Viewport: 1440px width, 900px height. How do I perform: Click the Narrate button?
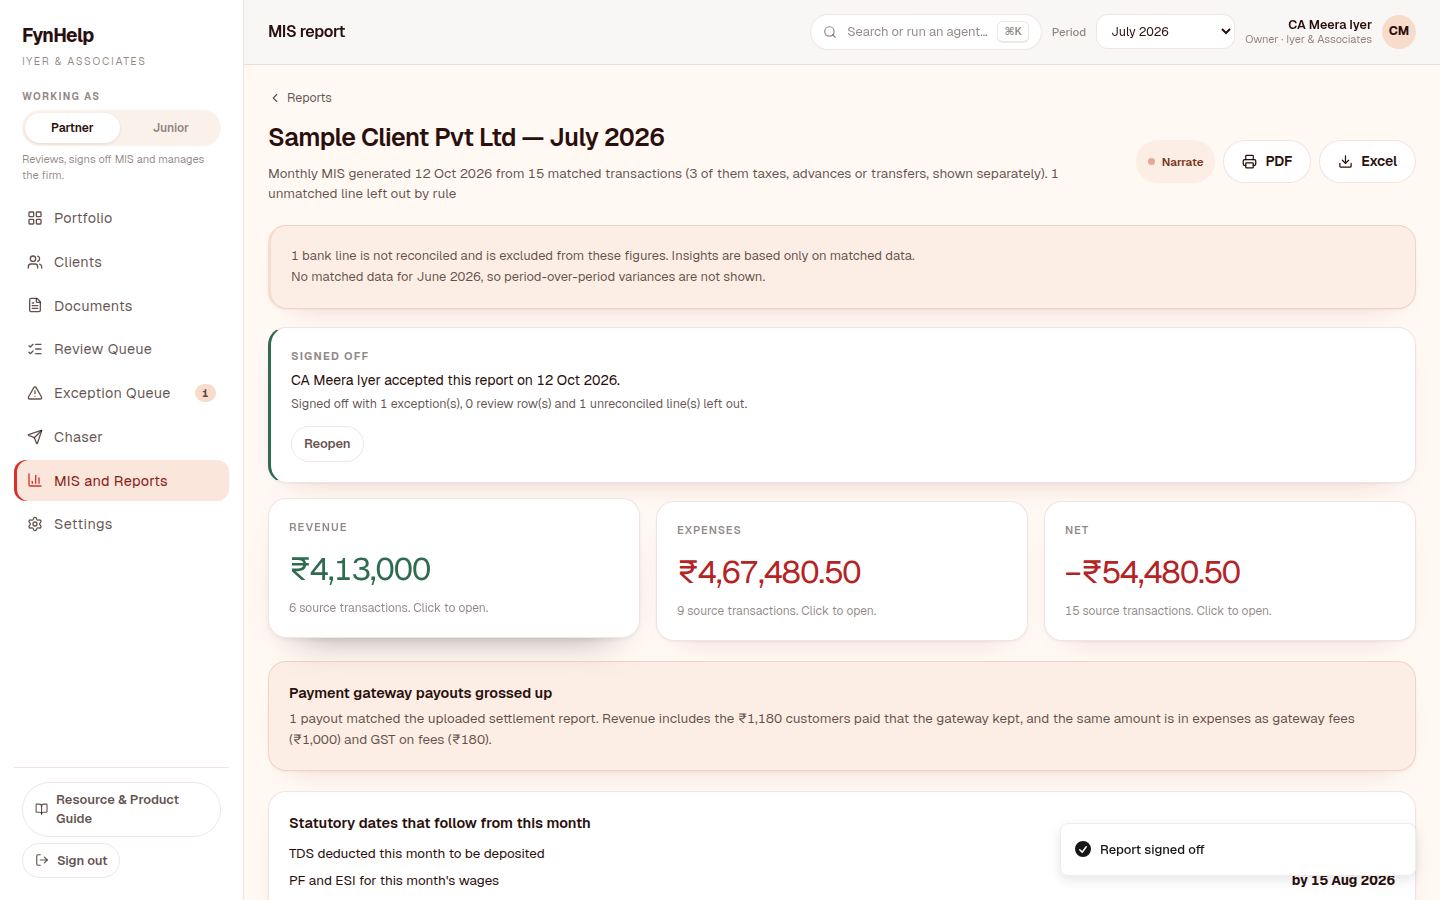click(1175, 162)
